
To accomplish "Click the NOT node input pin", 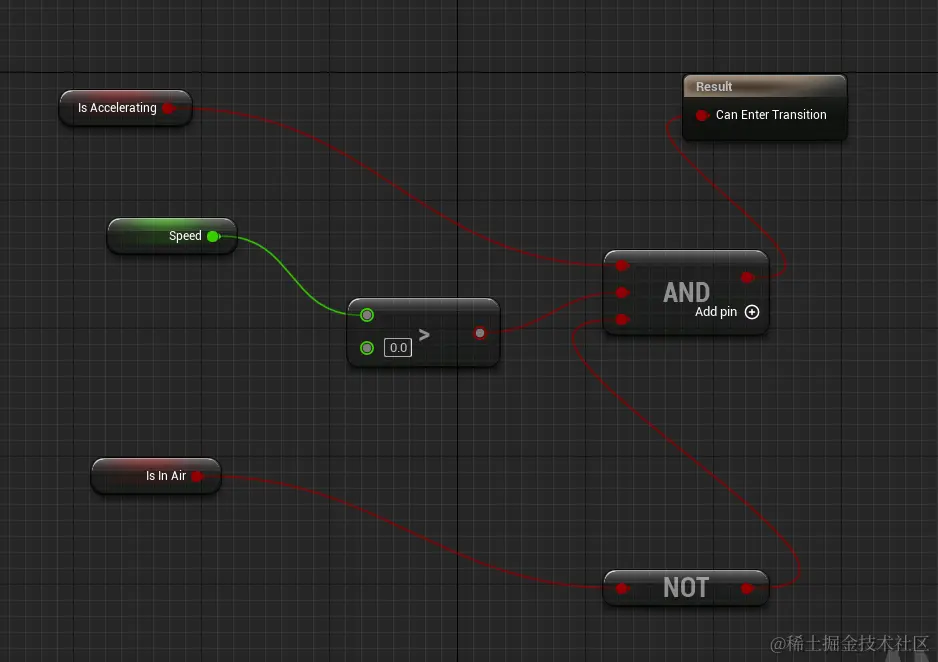I will [x=622, y=588].
